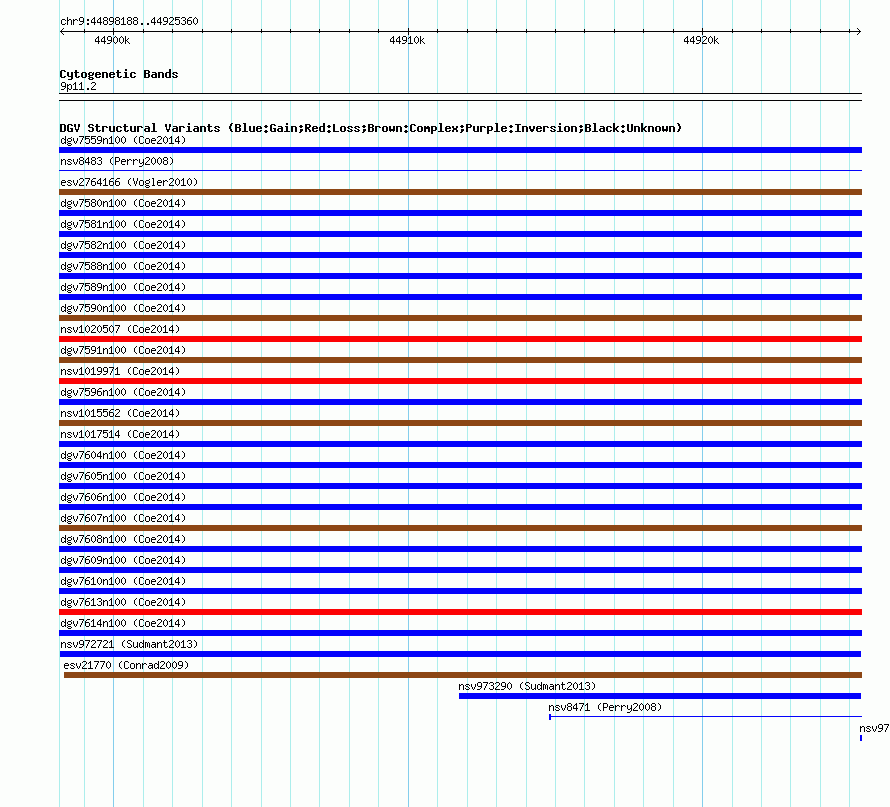Click the nsv1020507 (Coe2014) label

tap(120, 329)
